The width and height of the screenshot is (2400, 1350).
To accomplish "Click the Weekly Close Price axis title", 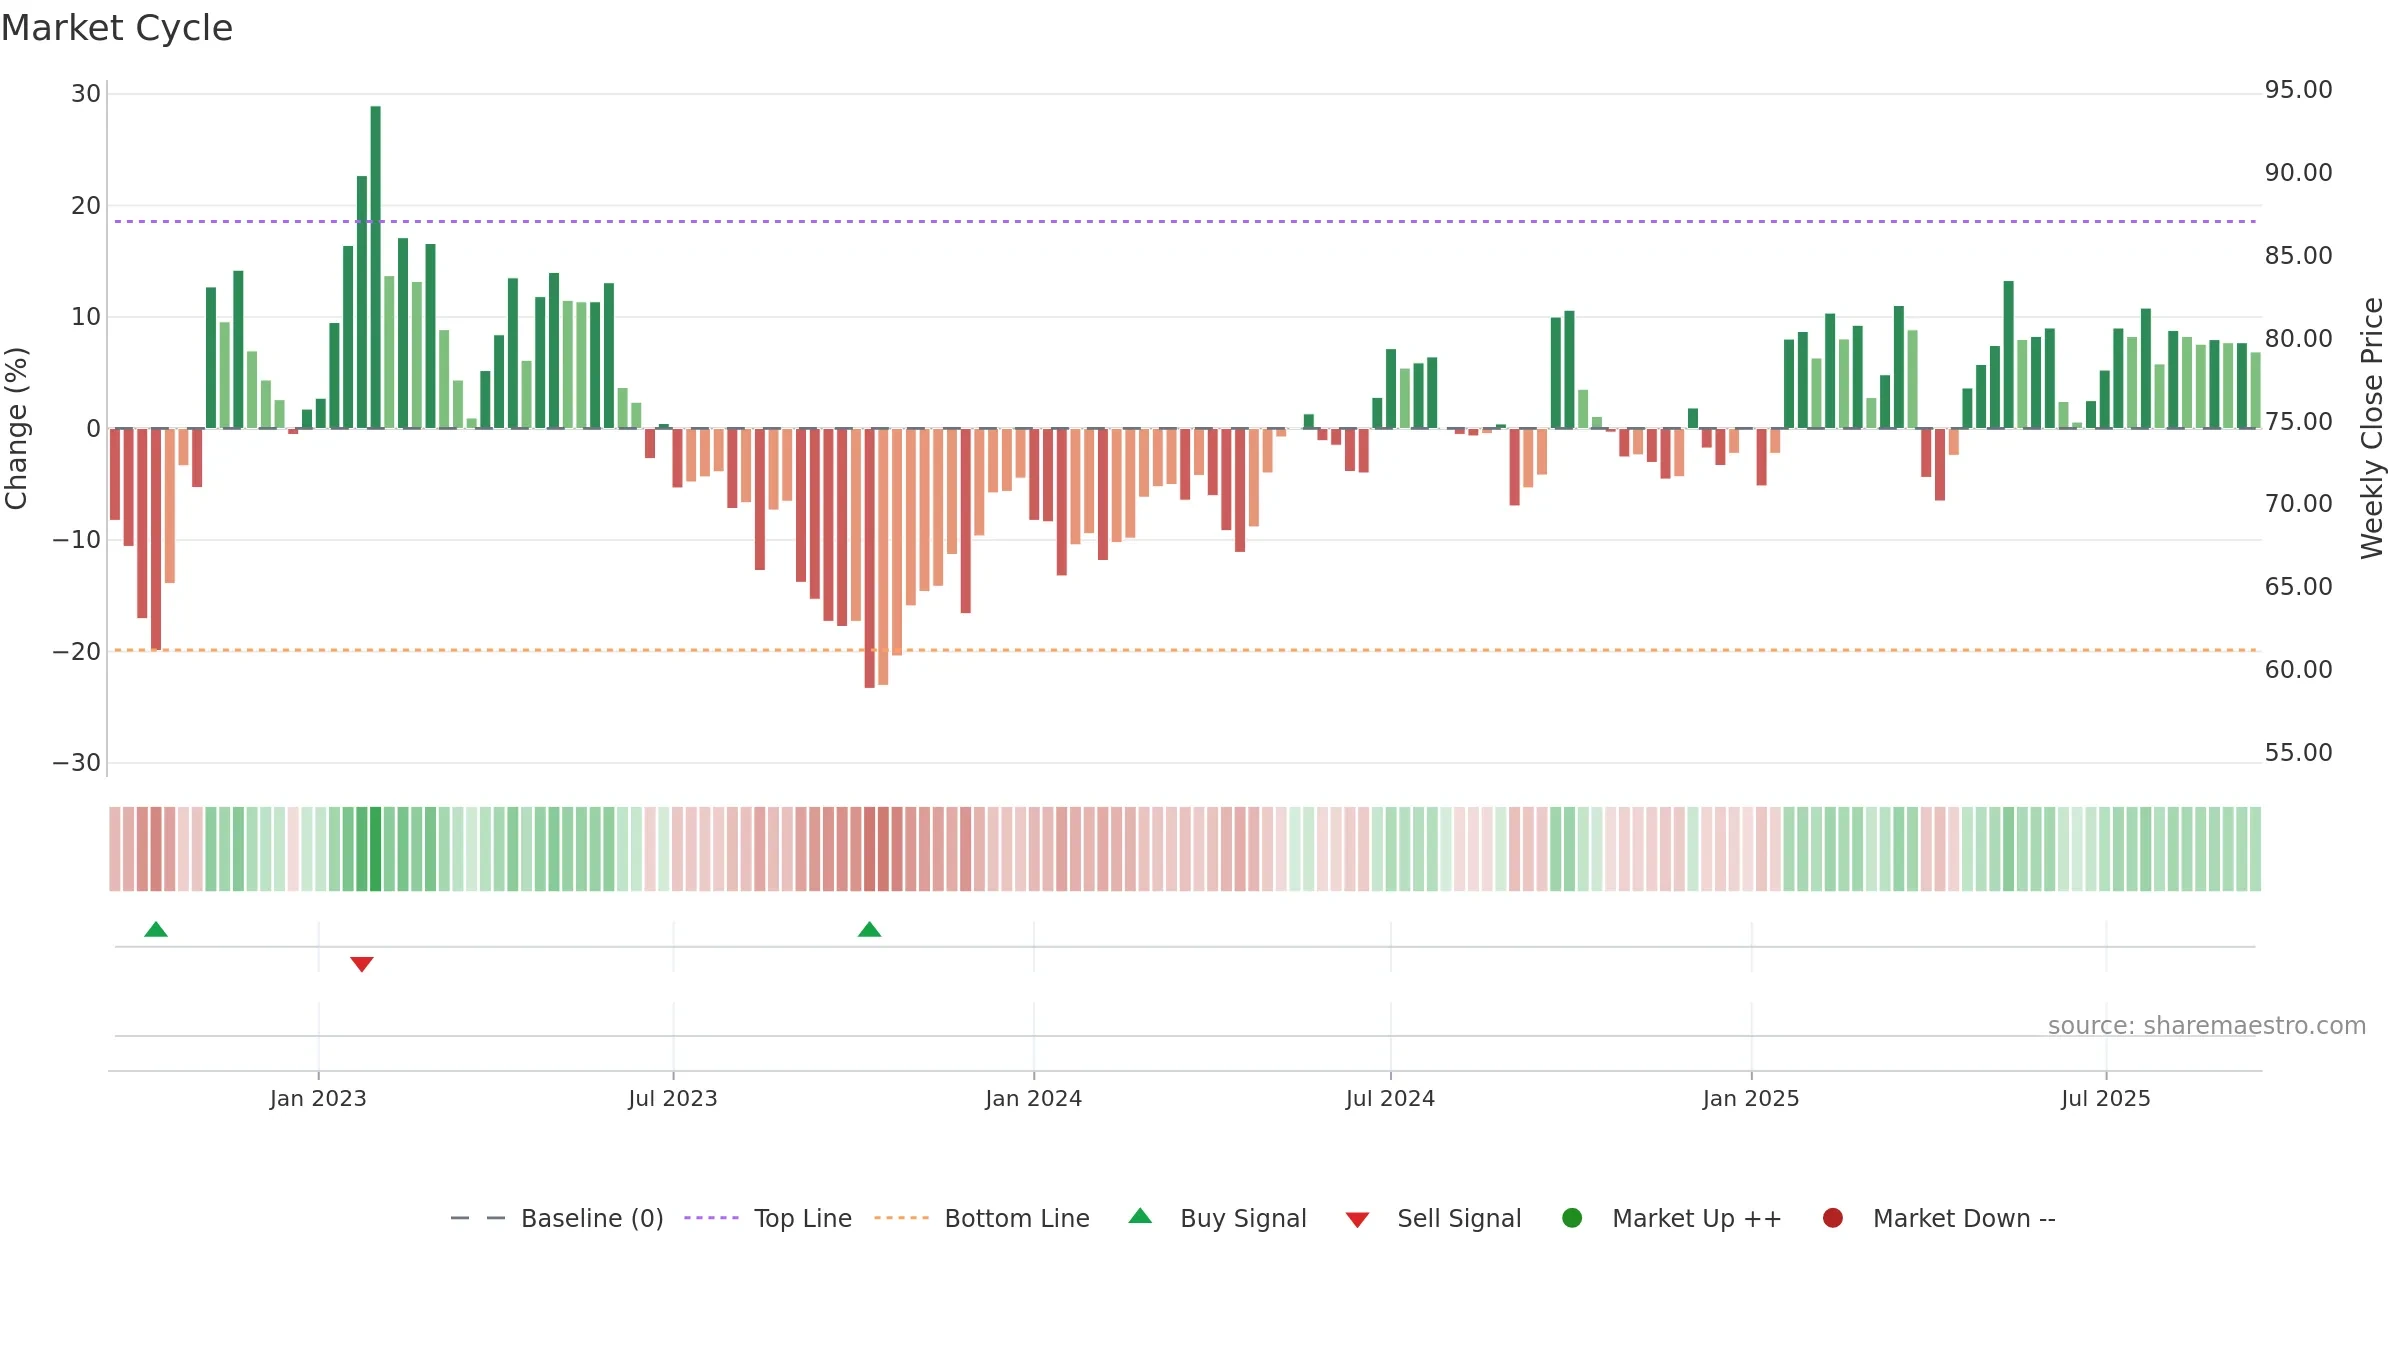I will [2372, 428].
